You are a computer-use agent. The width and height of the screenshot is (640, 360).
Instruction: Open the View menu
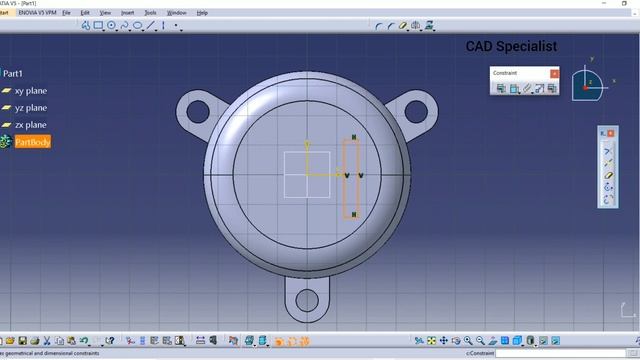coord(105,13)
